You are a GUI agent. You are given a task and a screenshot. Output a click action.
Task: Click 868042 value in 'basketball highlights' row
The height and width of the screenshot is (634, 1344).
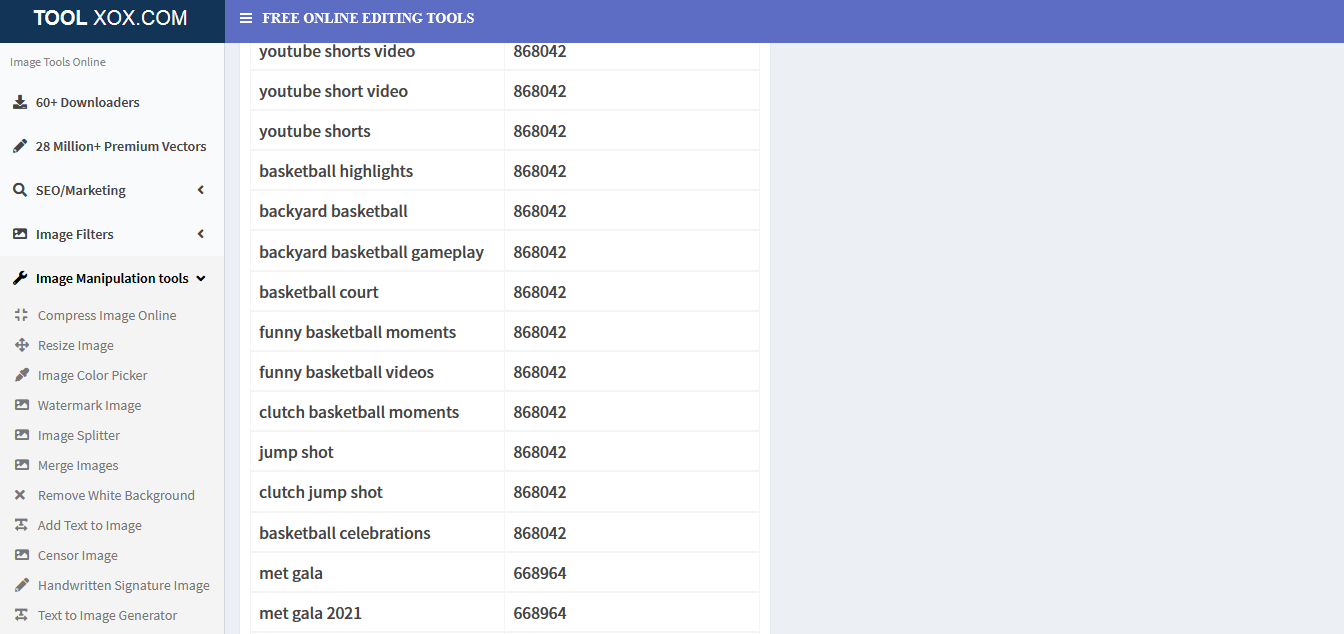click(x=540, y=171)
